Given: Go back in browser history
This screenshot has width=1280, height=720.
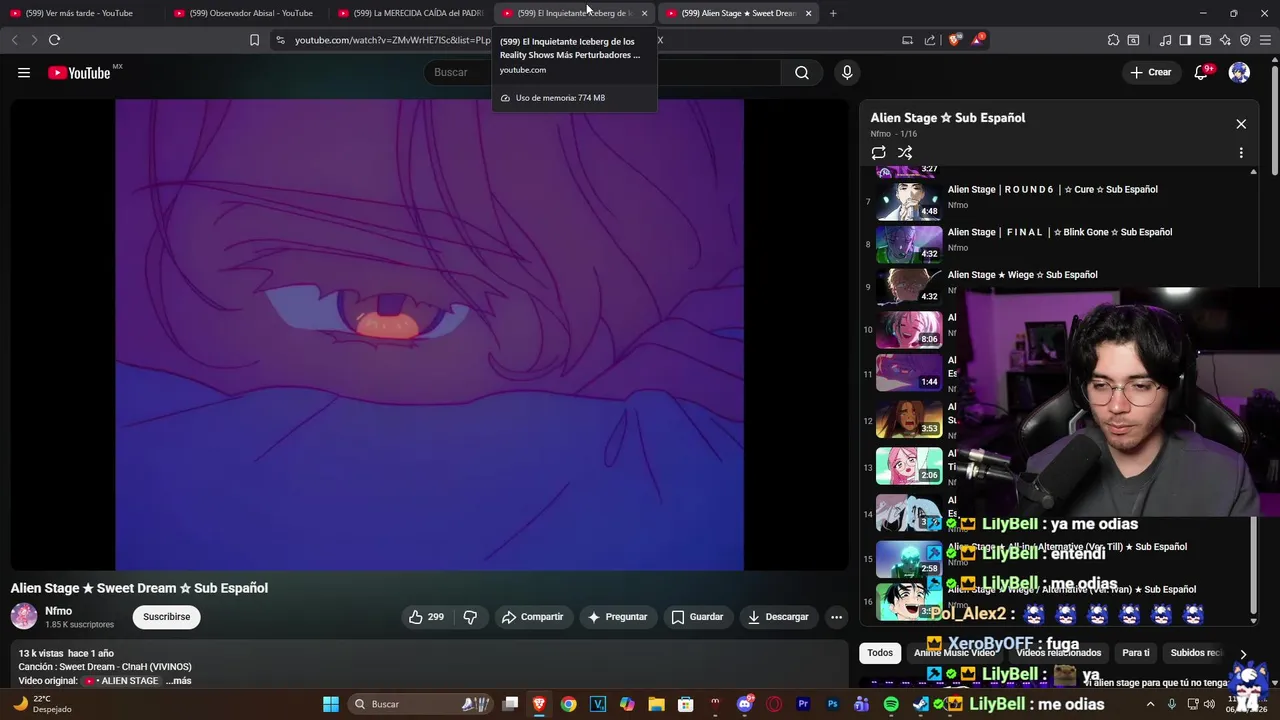Looking at the screenshot, I should [14, 40].
